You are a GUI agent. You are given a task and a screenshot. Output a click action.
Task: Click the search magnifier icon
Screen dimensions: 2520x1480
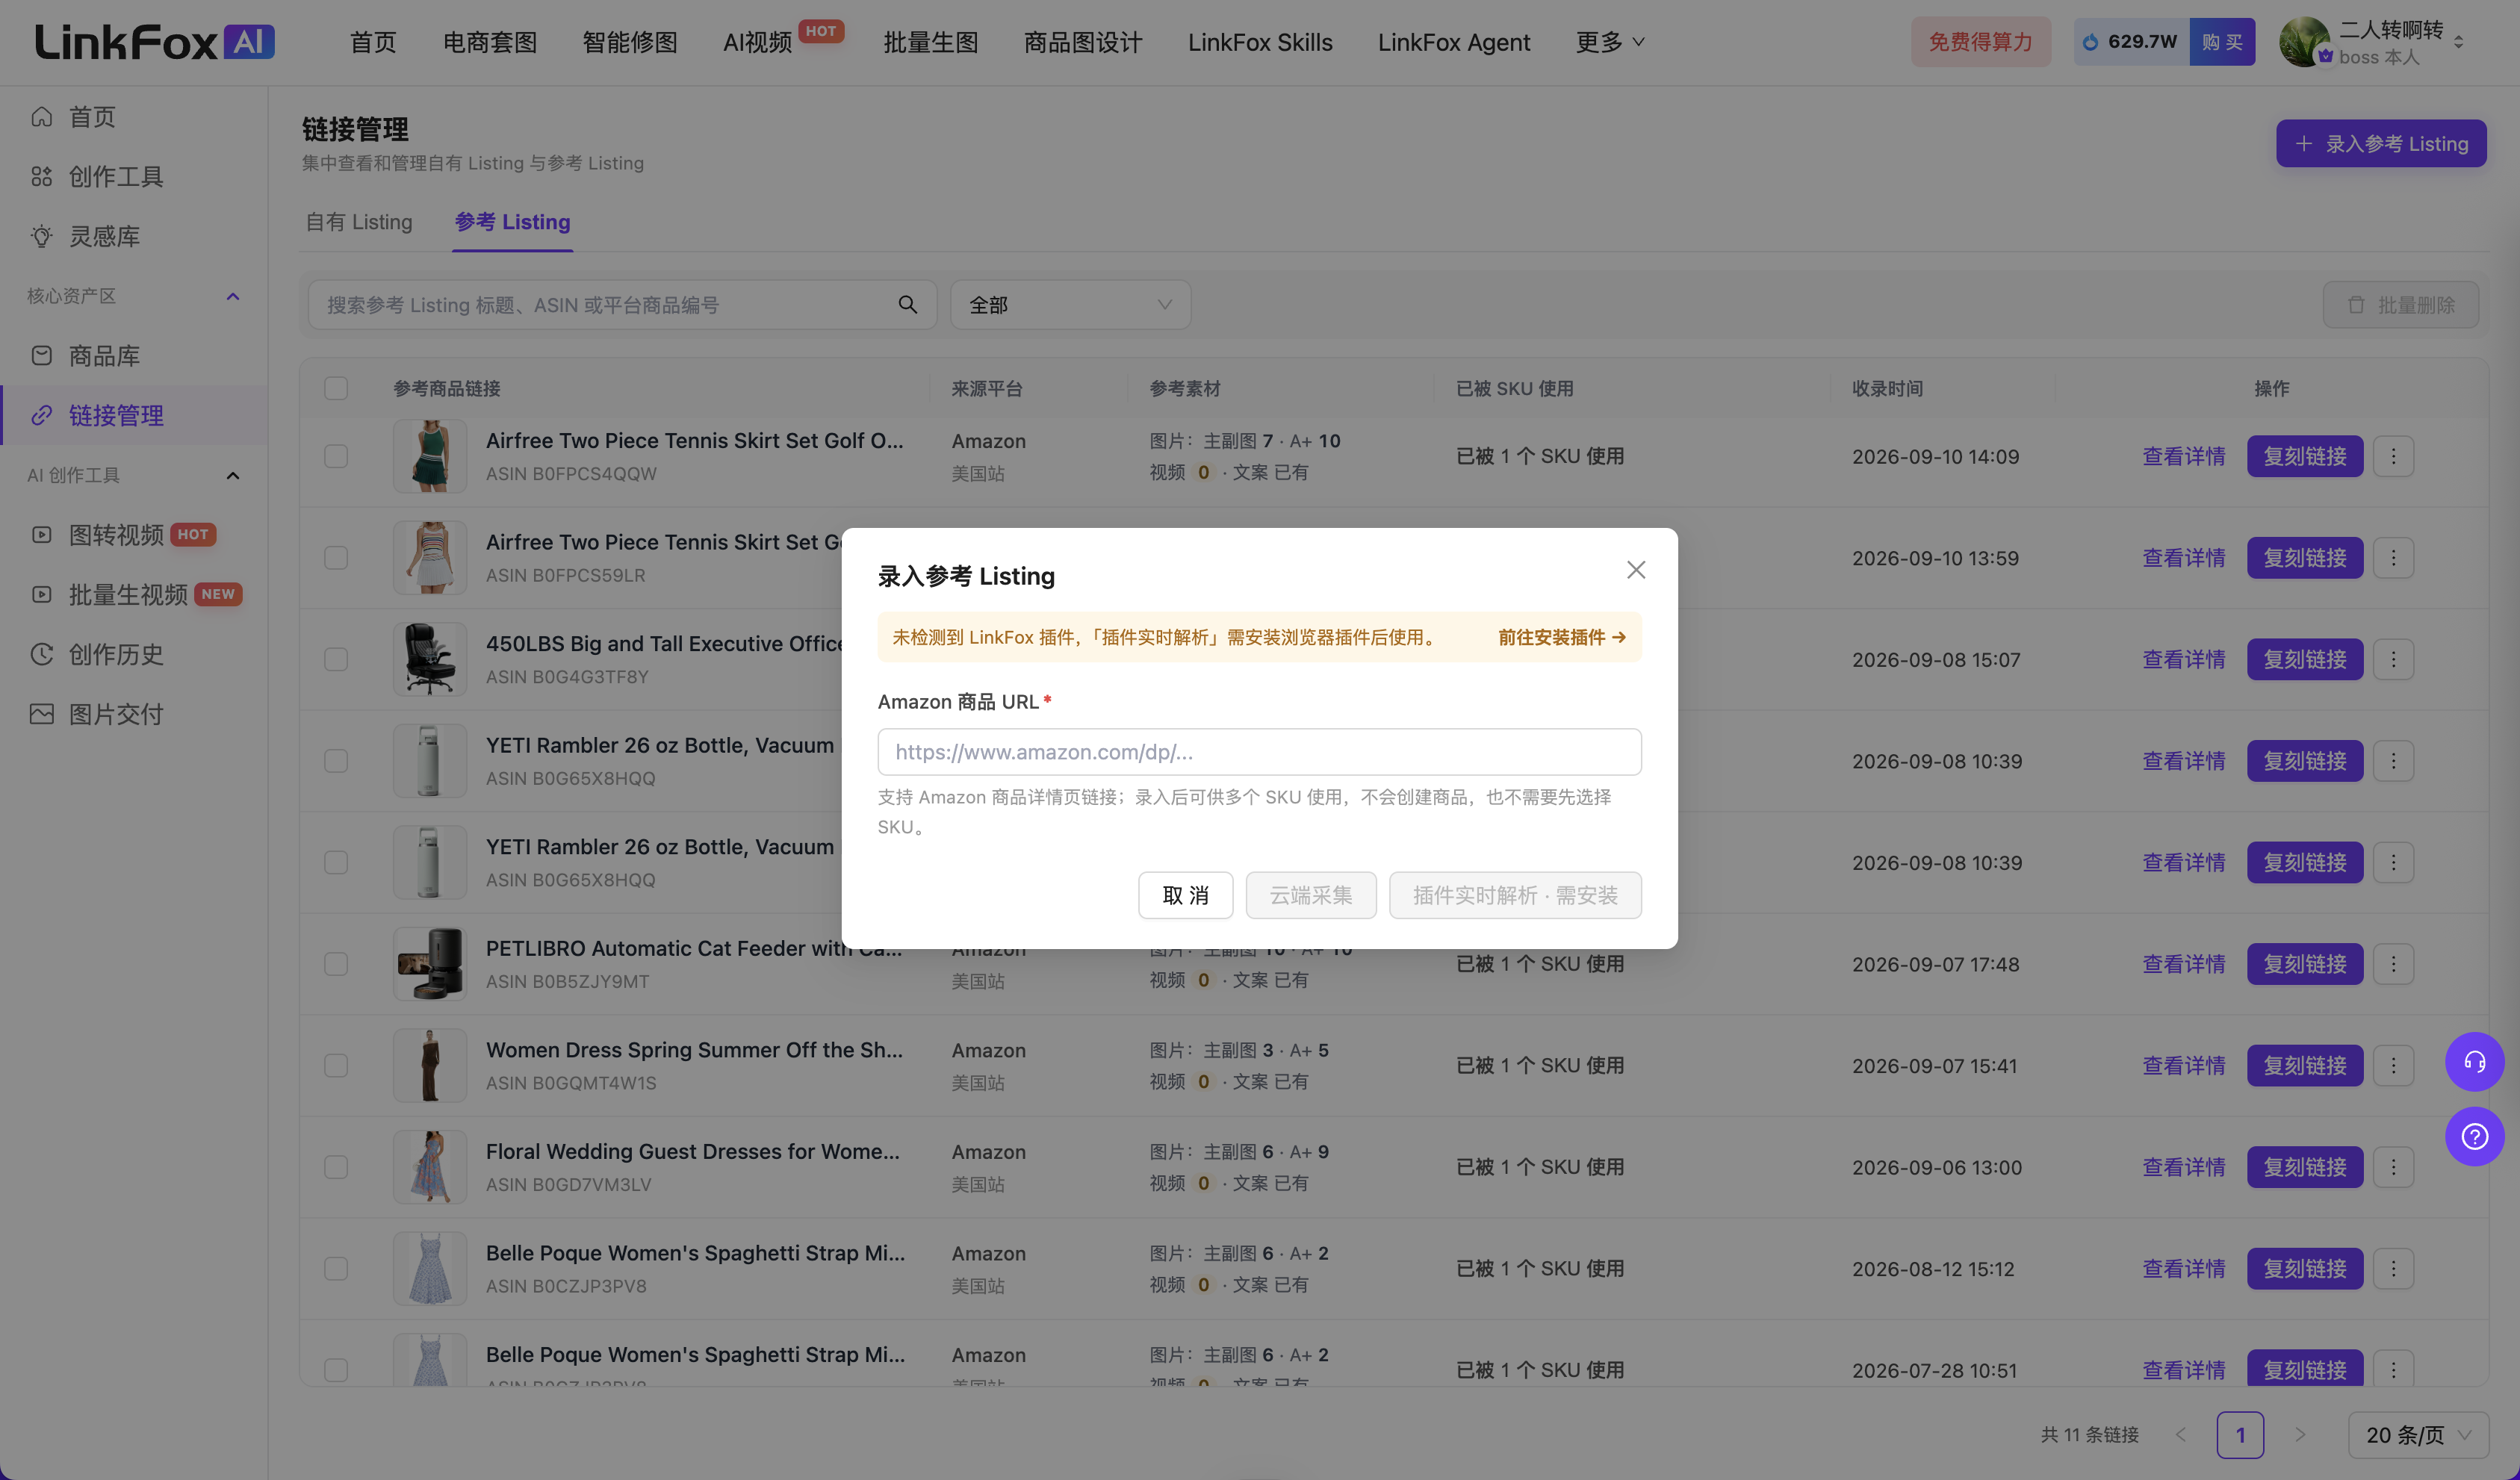(x=907, y=305)
